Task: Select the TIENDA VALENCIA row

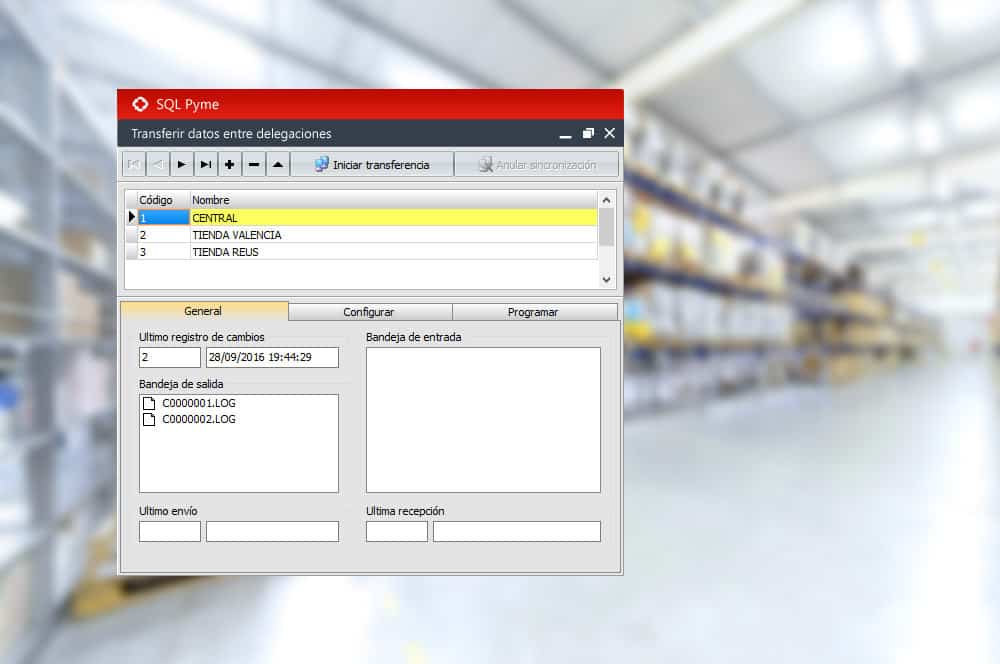Action: (x=237, y=235)
